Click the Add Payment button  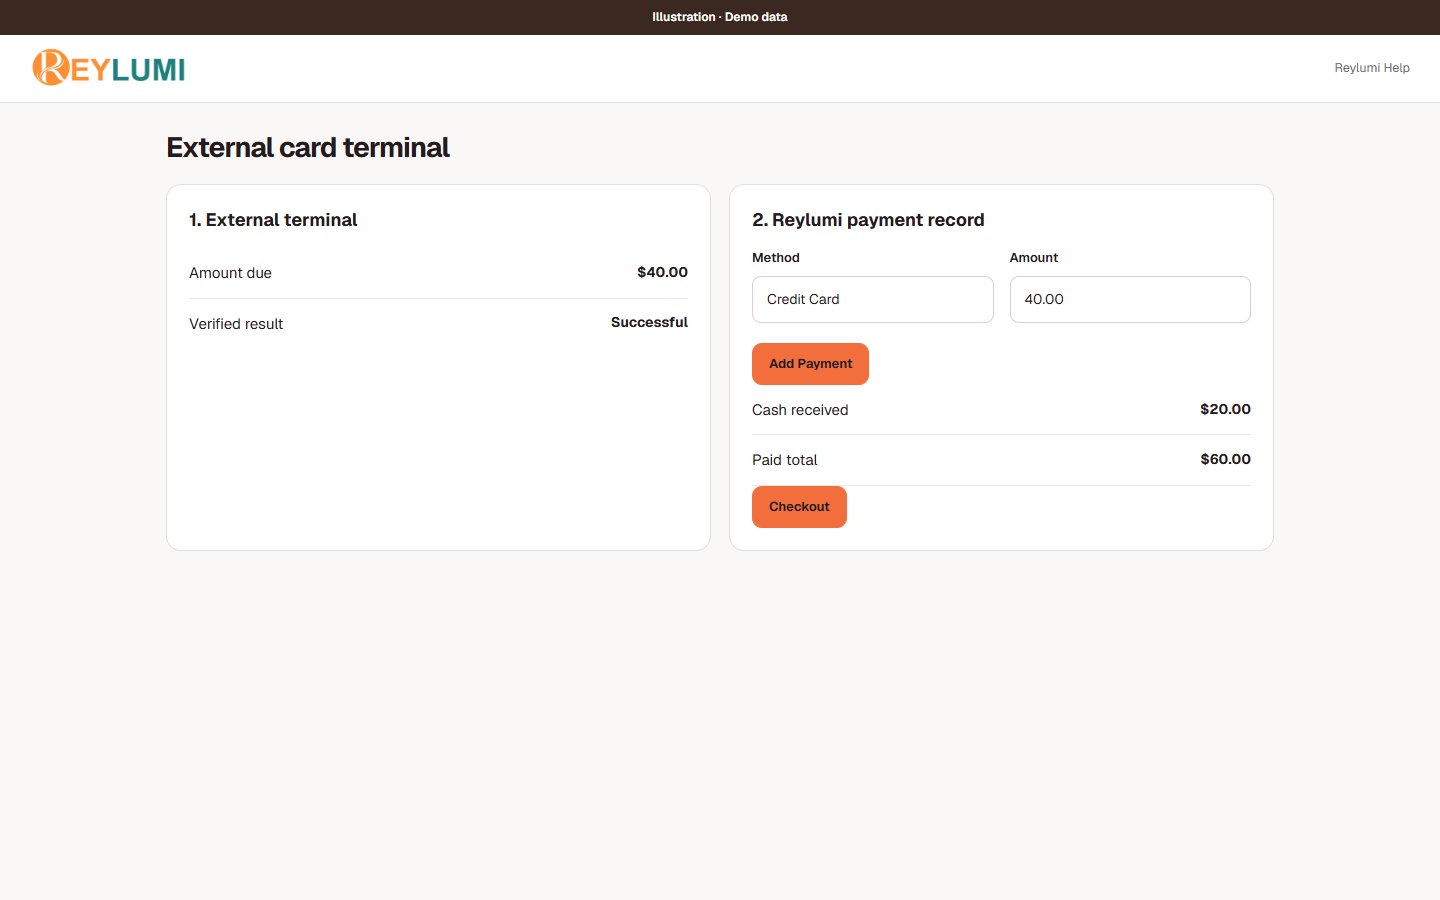[x=810, y=364]
